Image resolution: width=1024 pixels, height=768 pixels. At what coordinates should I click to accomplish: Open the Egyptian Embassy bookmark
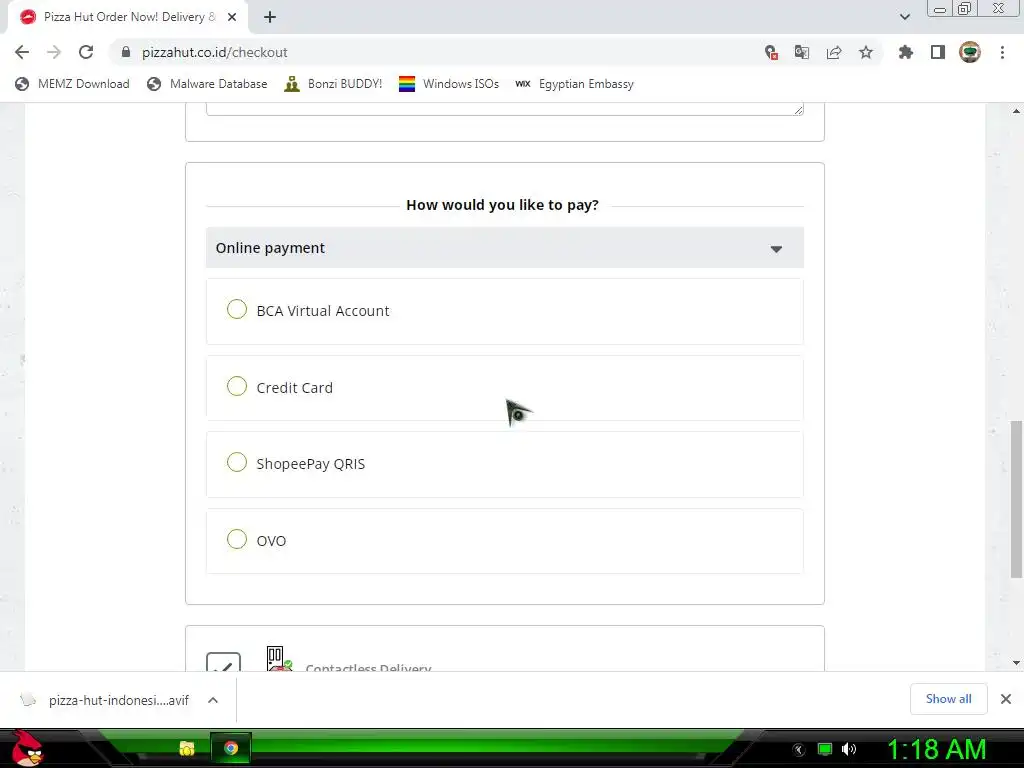[x=575, y=84]
